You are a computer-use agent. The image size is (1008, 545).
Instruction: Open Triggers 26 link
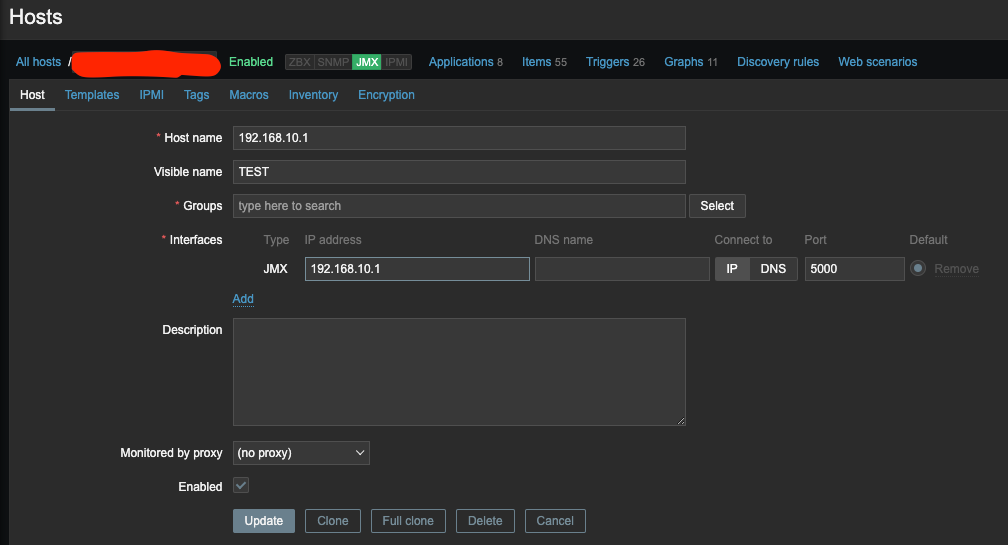(615, 62)
